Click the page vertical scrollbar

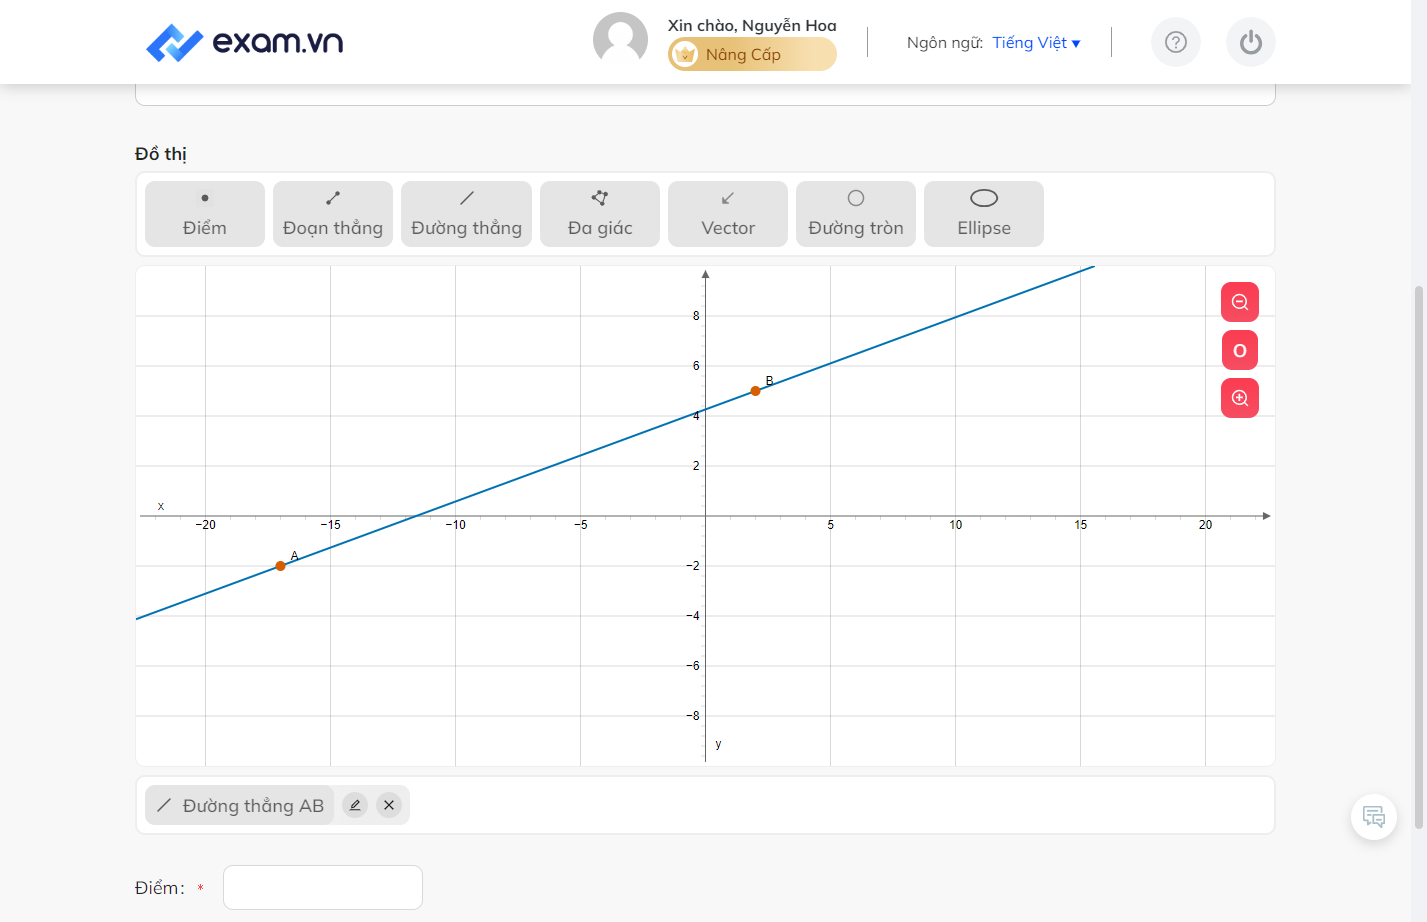tap(1420, 556)
